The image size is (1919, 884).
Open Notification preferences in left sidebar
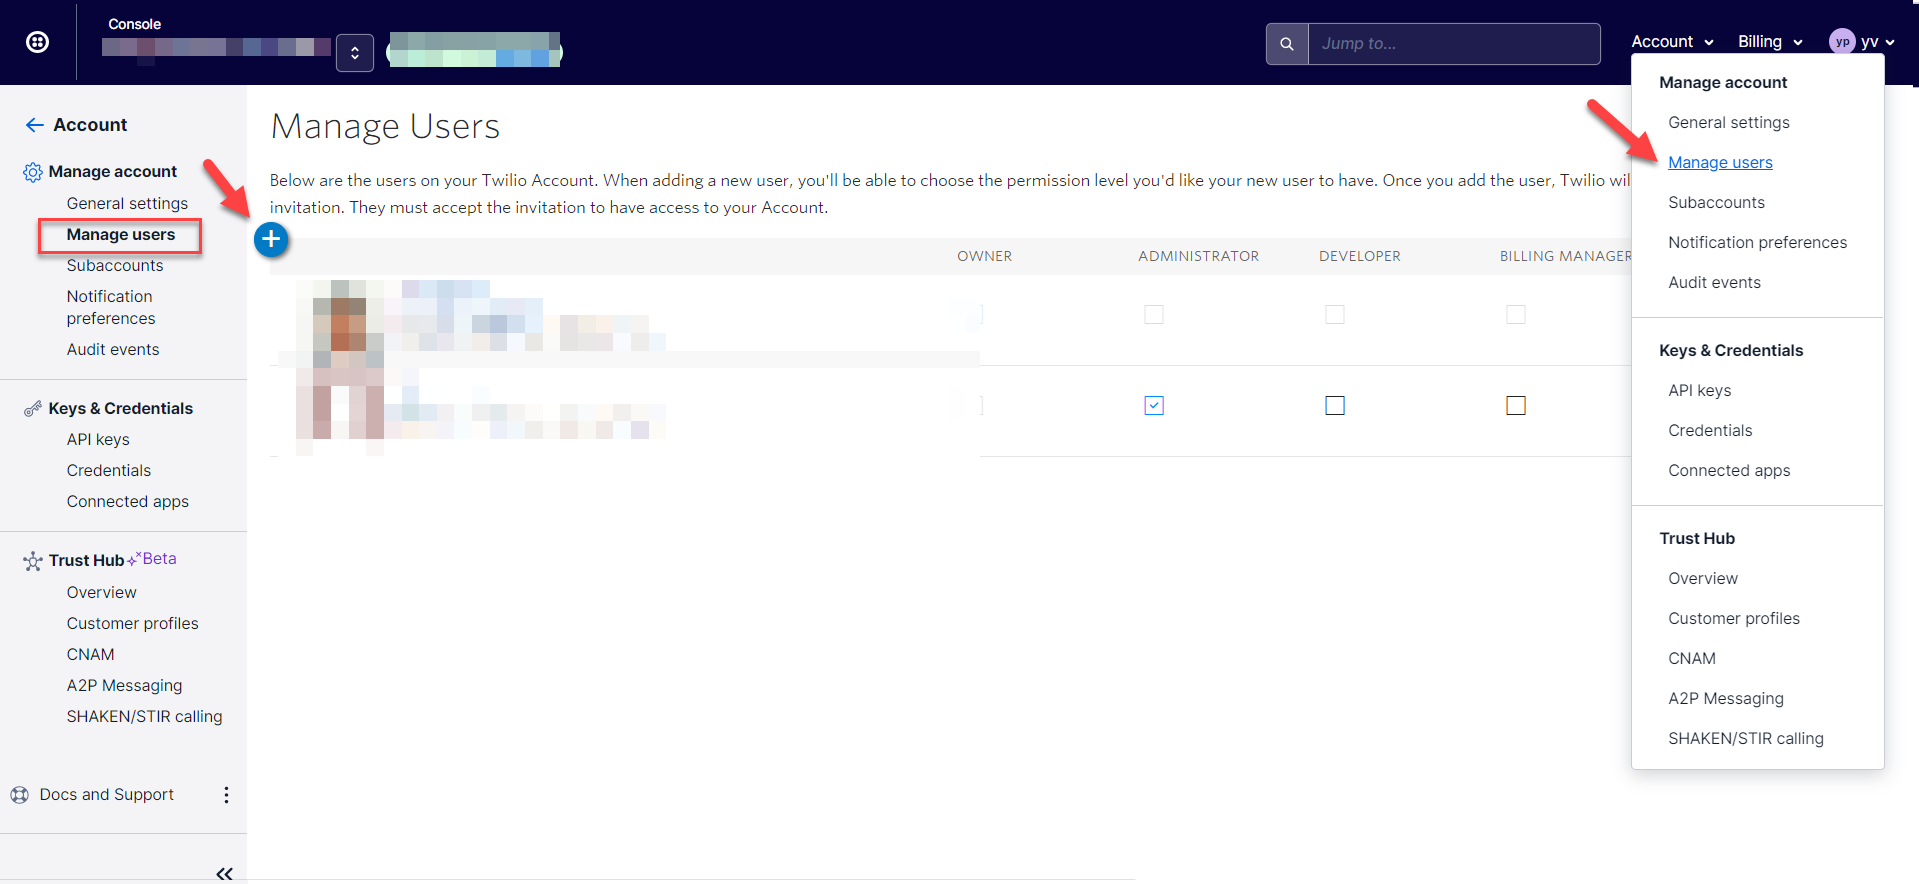[x=111, y=308]
